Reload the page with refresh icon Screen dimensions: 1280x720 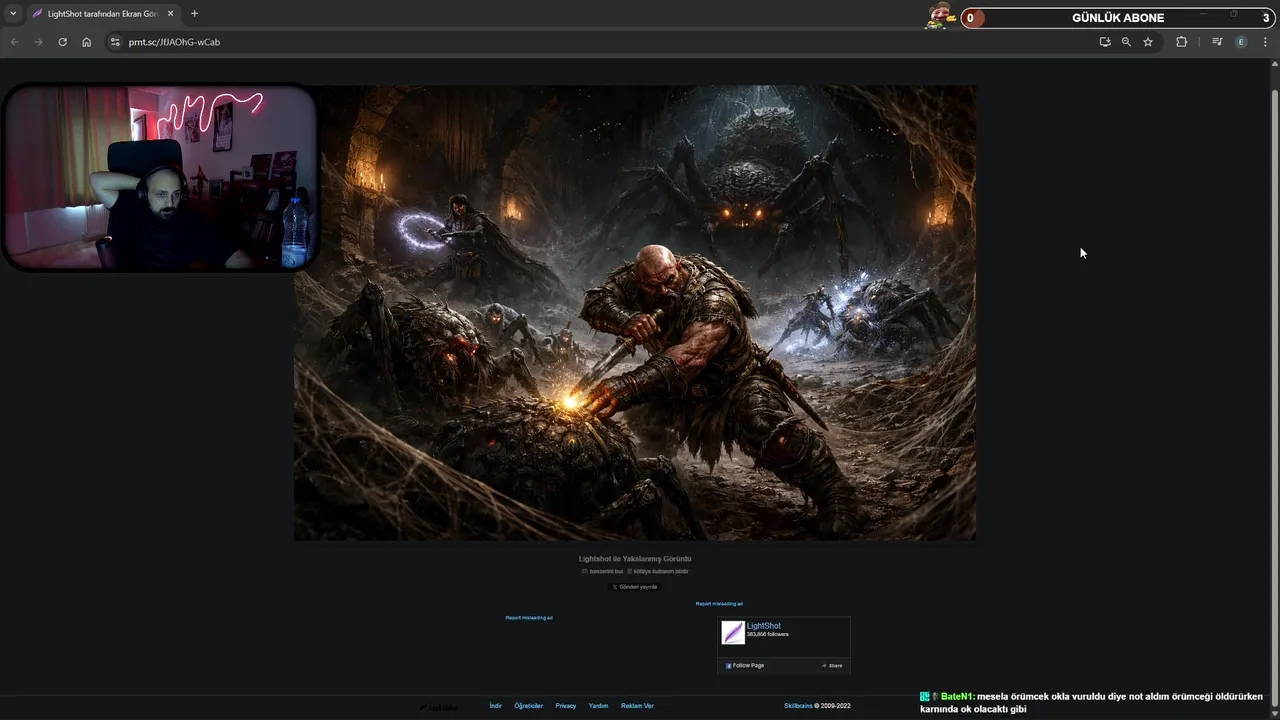click(62, 42)
